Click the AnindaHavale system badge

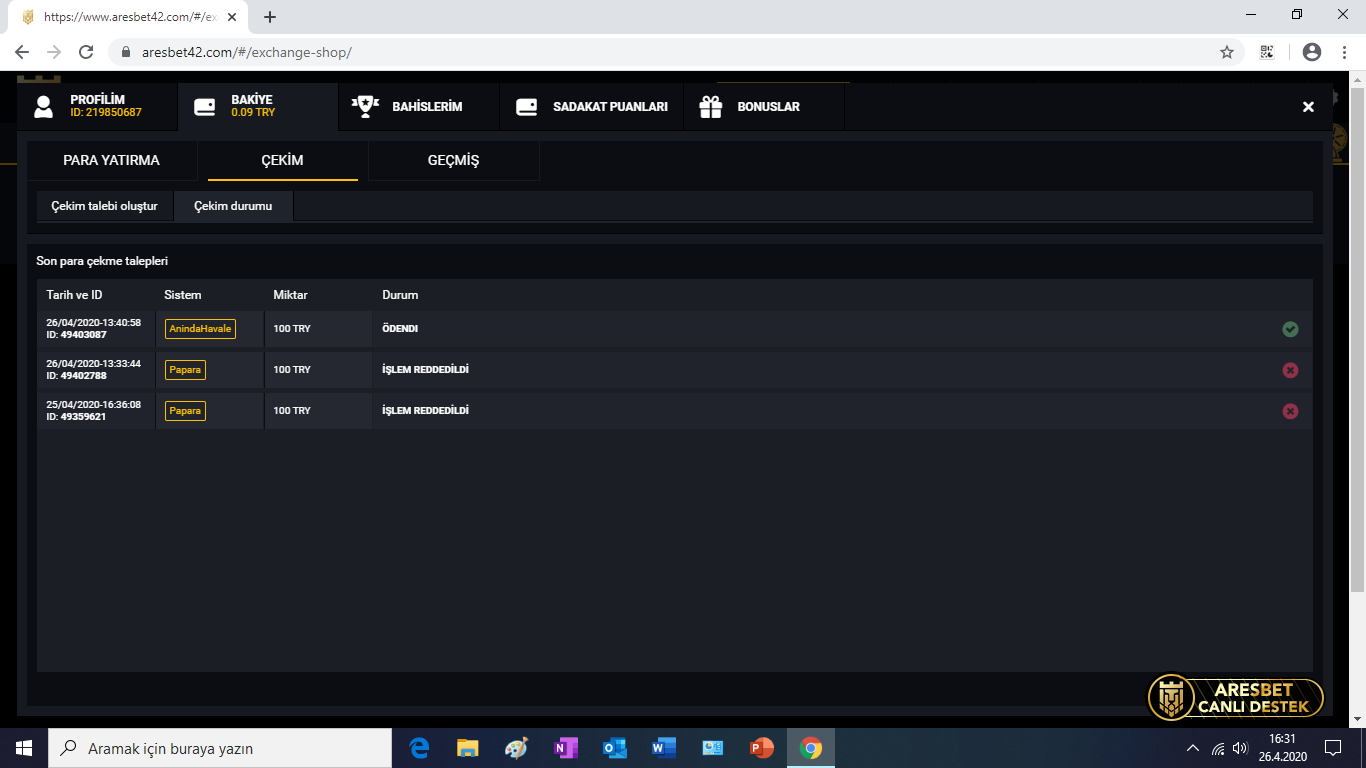coord(200,329)
